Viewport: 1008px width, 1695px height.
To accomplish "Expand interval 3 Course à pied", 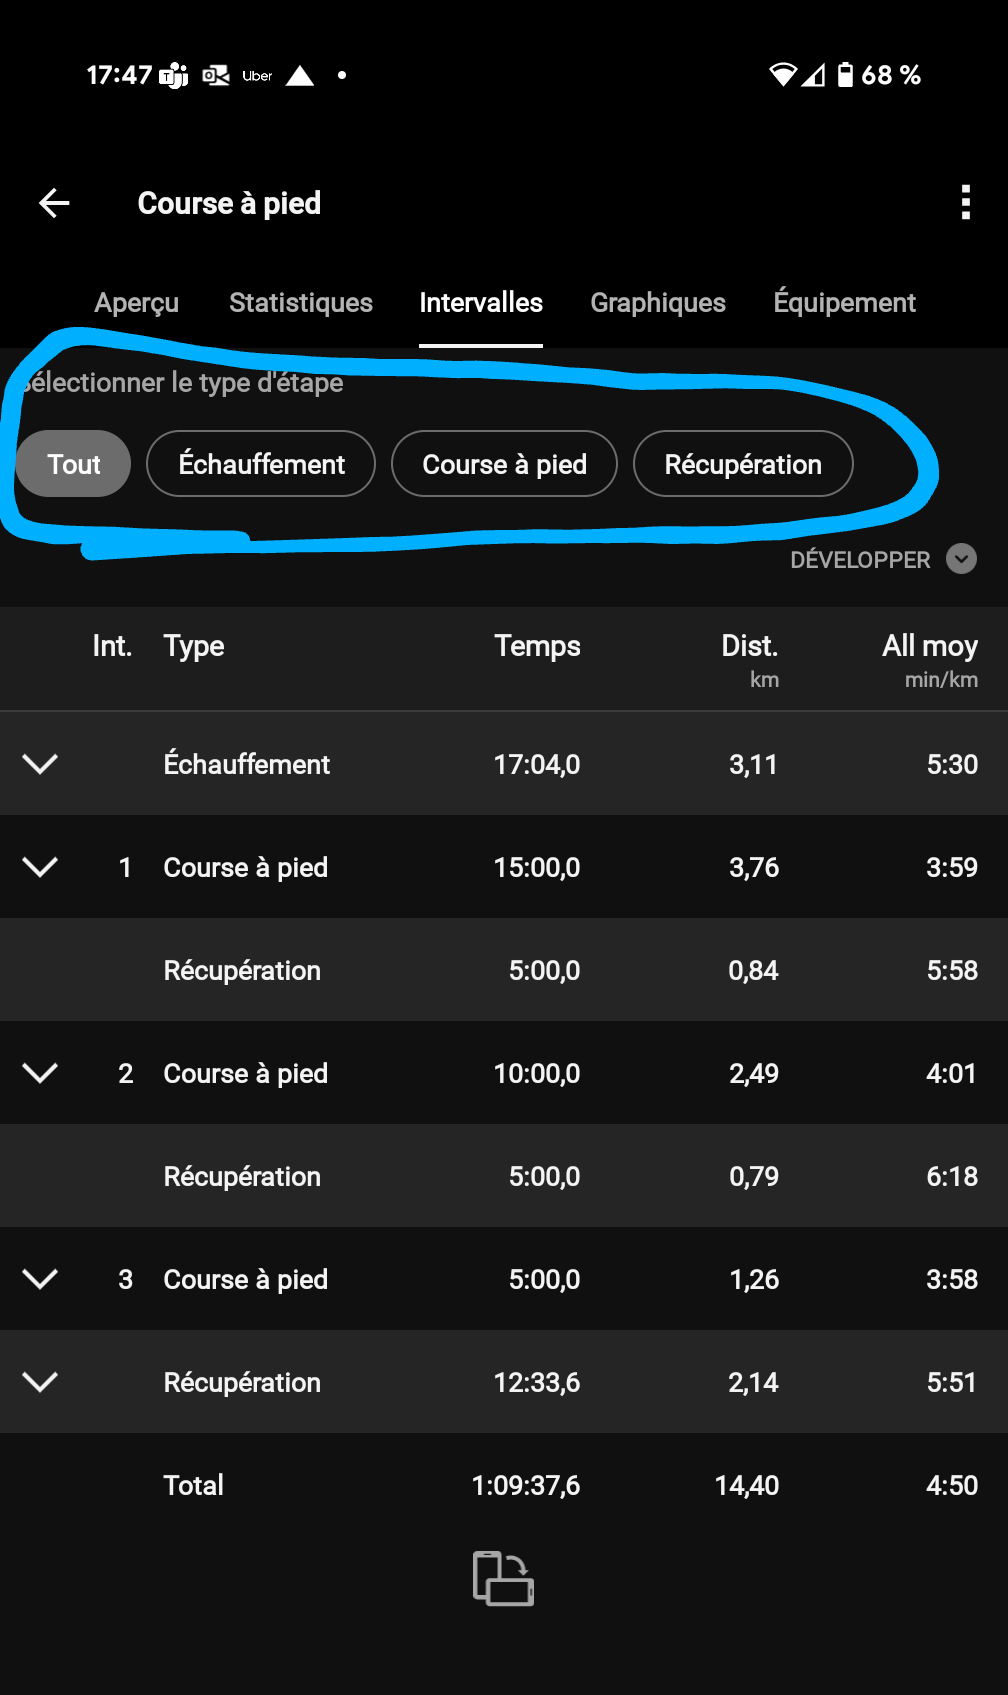I will tap(40, 1279).
